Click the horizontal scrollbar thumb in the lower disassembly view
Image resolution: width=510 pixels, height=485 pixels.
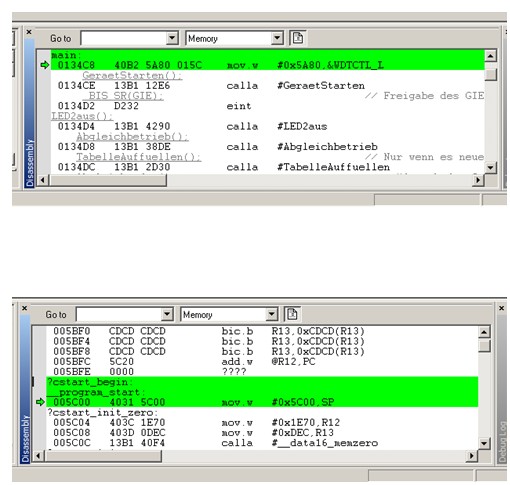point(103,456)
